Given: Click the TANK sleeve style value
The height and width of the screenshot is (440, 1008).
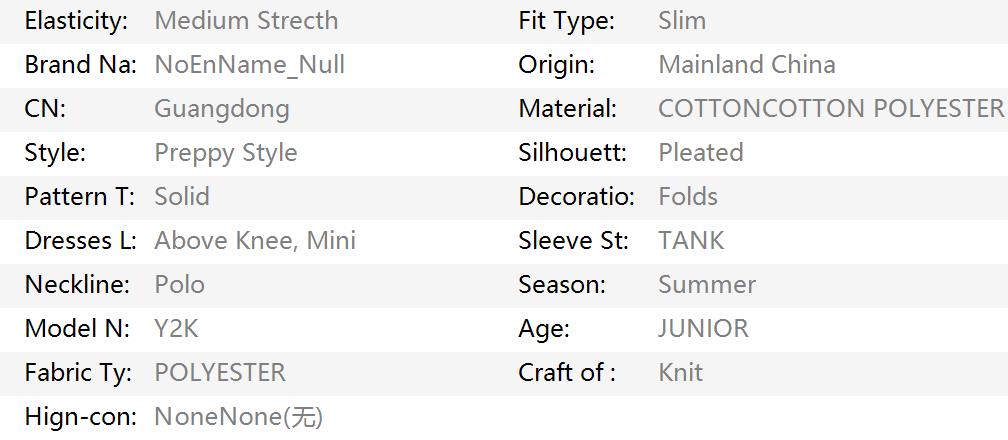Looking at the screenshot, I should 691,241.
